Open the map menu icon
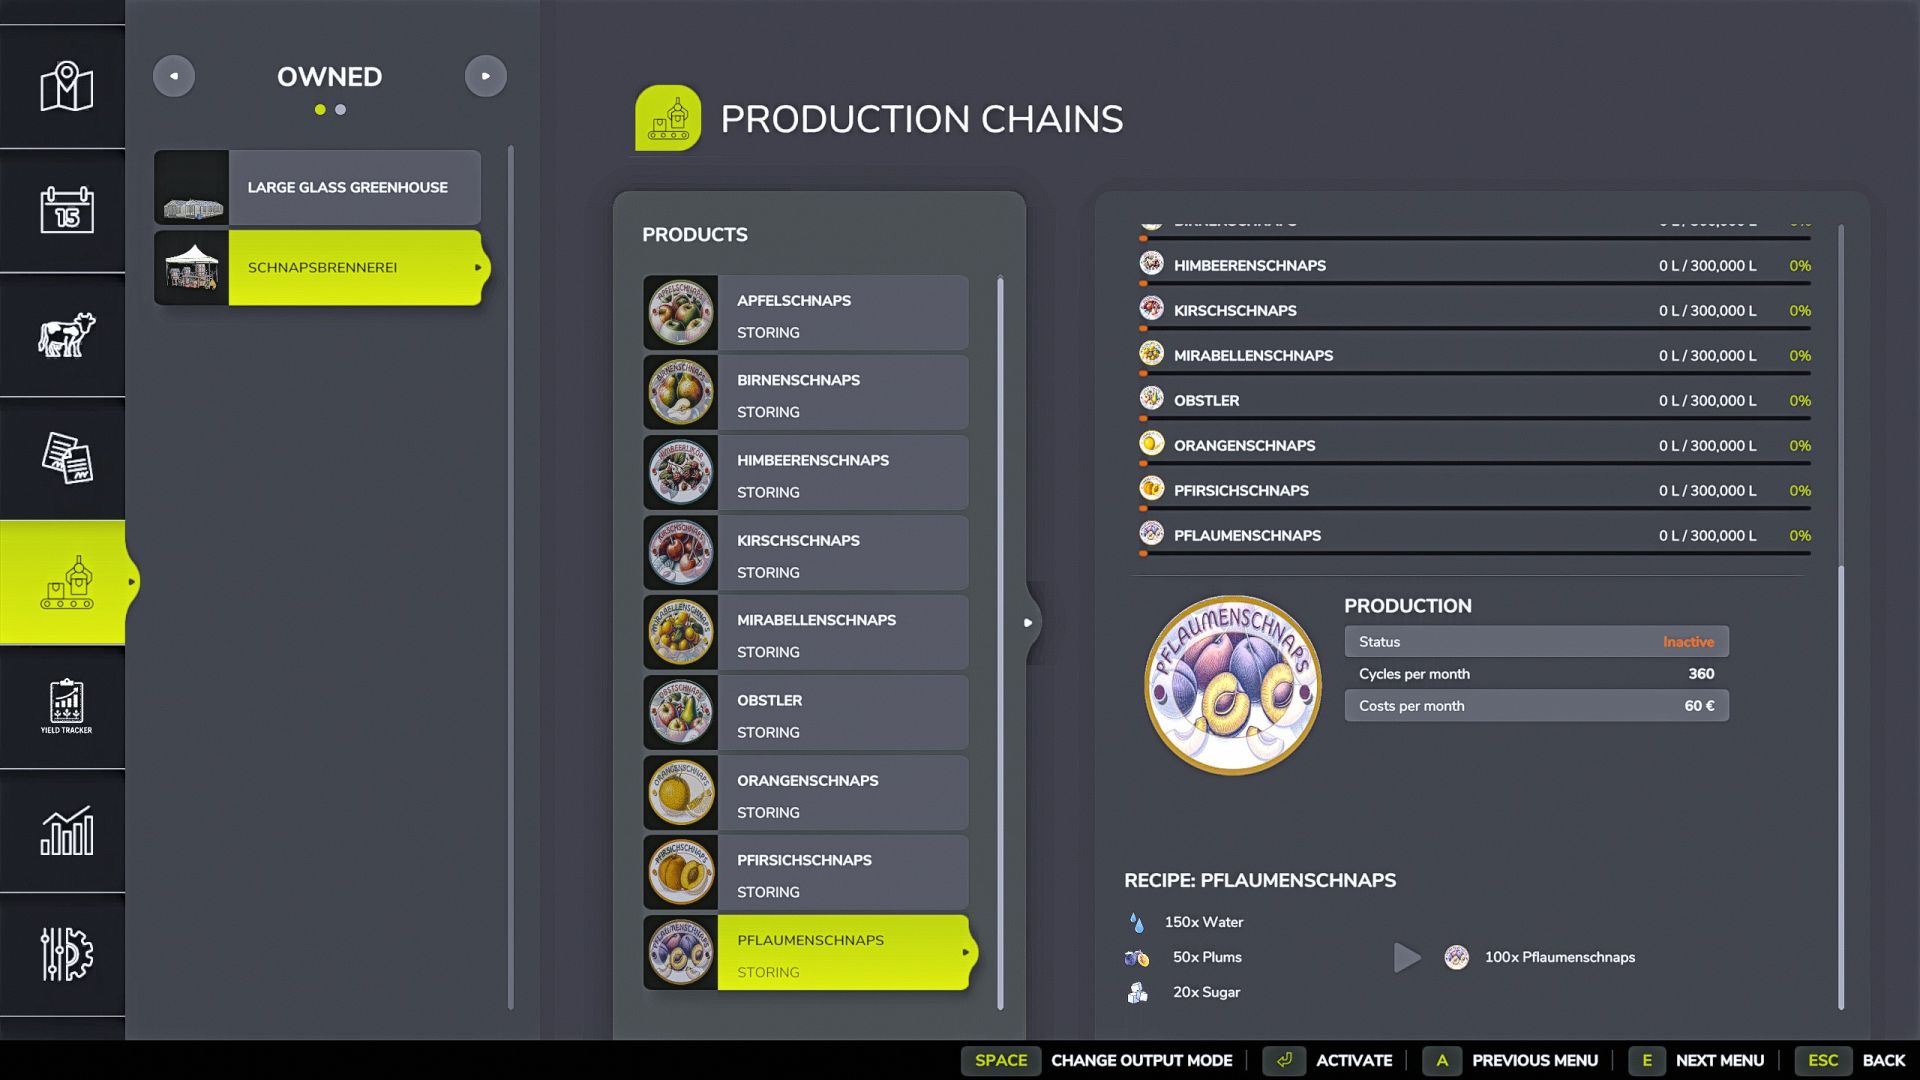This screenshot has height=1080, width=1920. click(x=66, y=87)
